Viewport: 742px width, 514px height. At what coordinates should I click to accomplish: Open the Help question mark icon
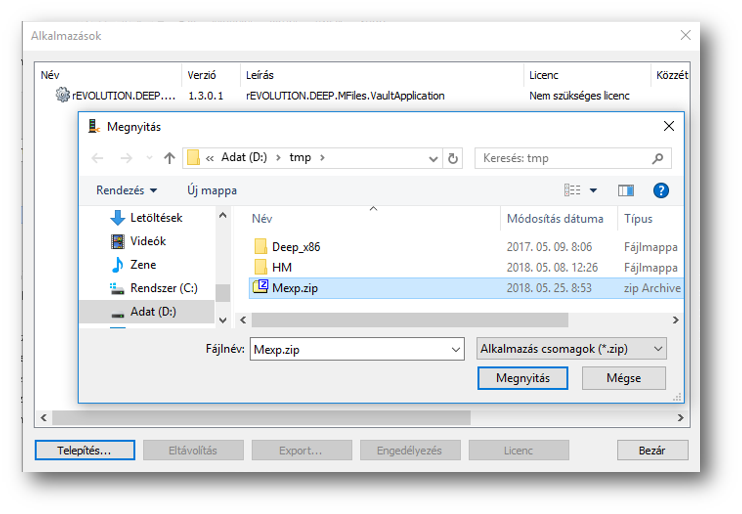click(660, 190)
